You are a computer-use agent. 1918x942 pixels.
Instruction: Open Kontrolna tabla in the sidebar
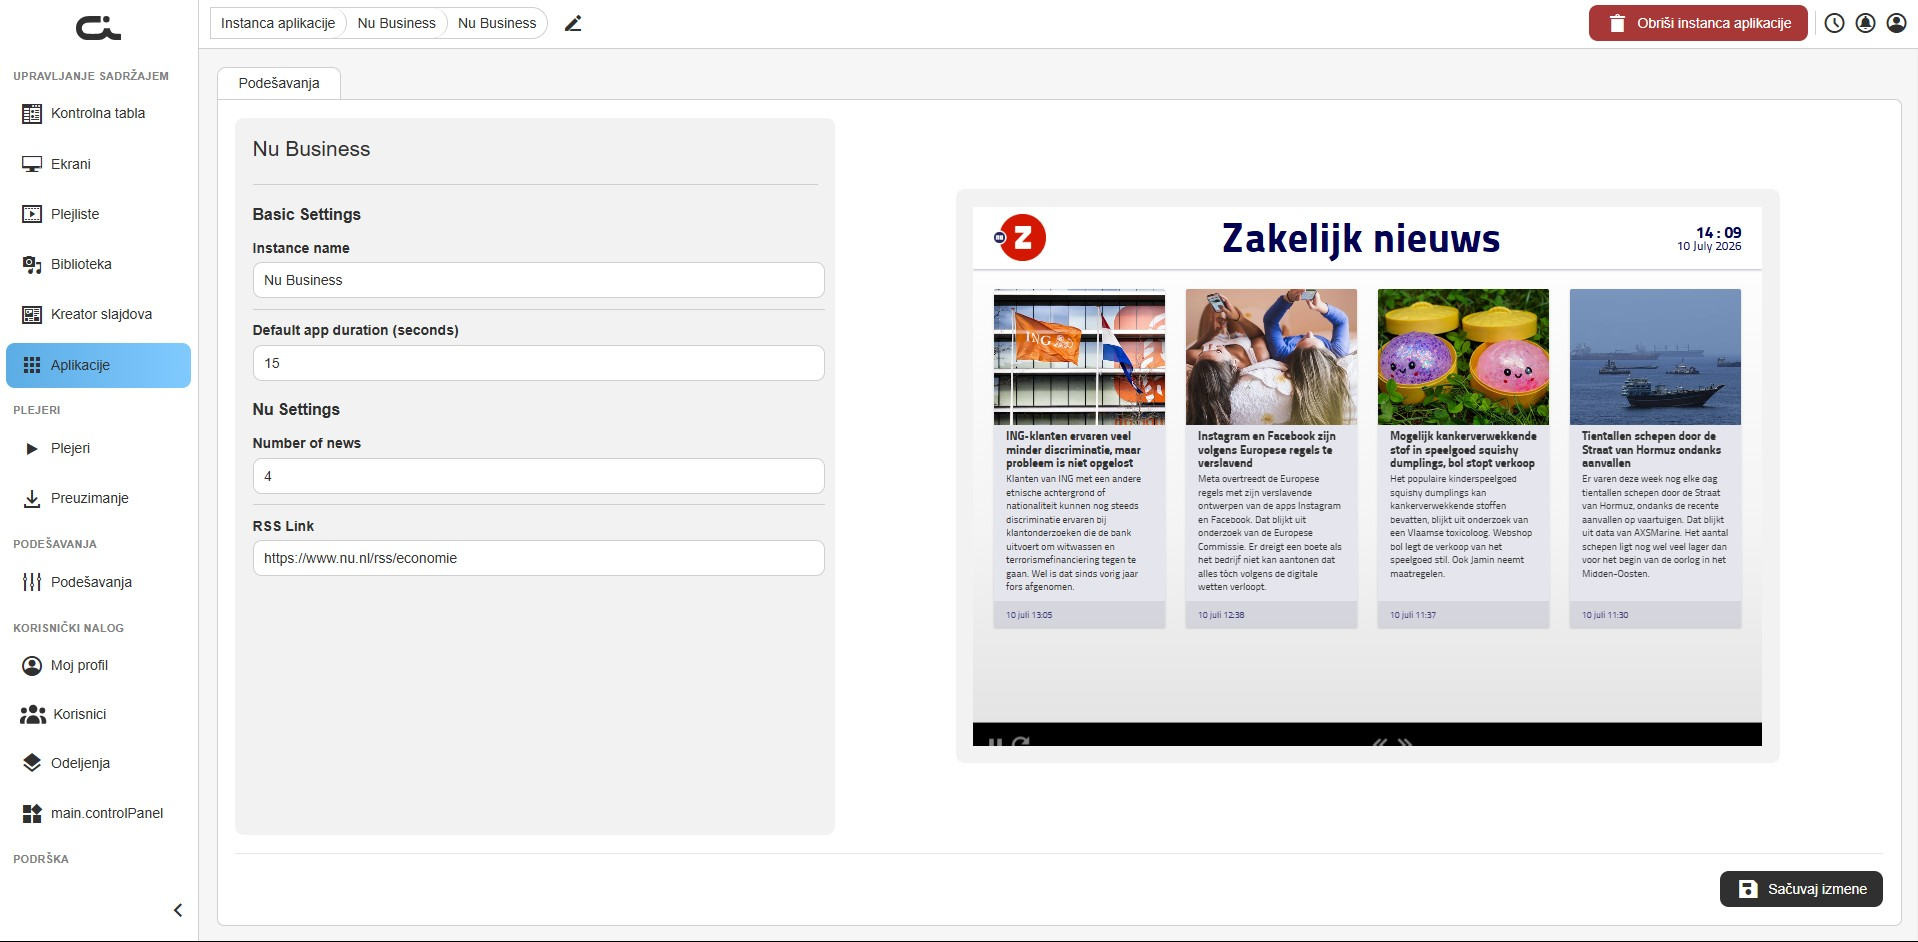98,113
